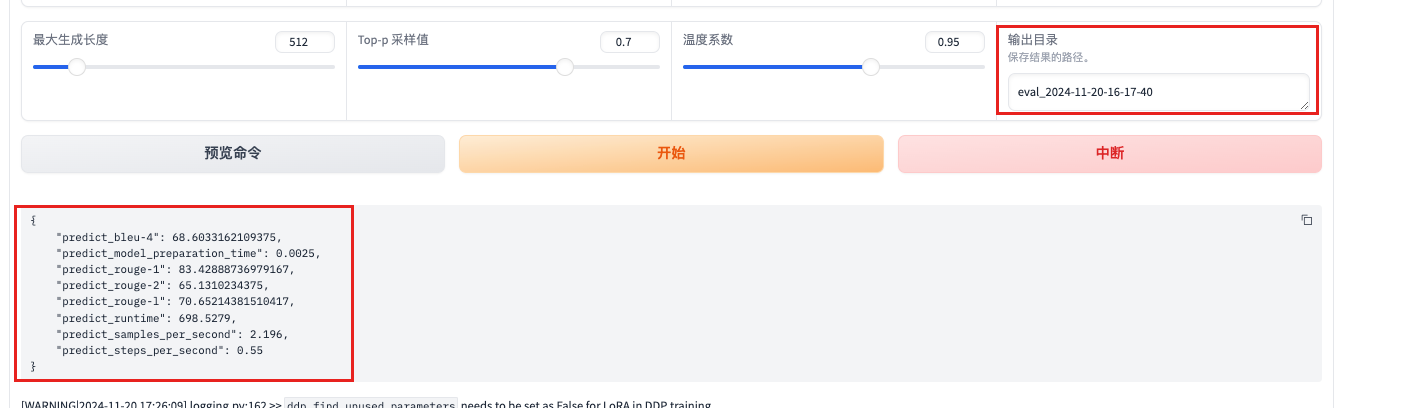Click the predict_steps_per_second result line
This screenshot has height=408, width=1418.
pos(159,350)
